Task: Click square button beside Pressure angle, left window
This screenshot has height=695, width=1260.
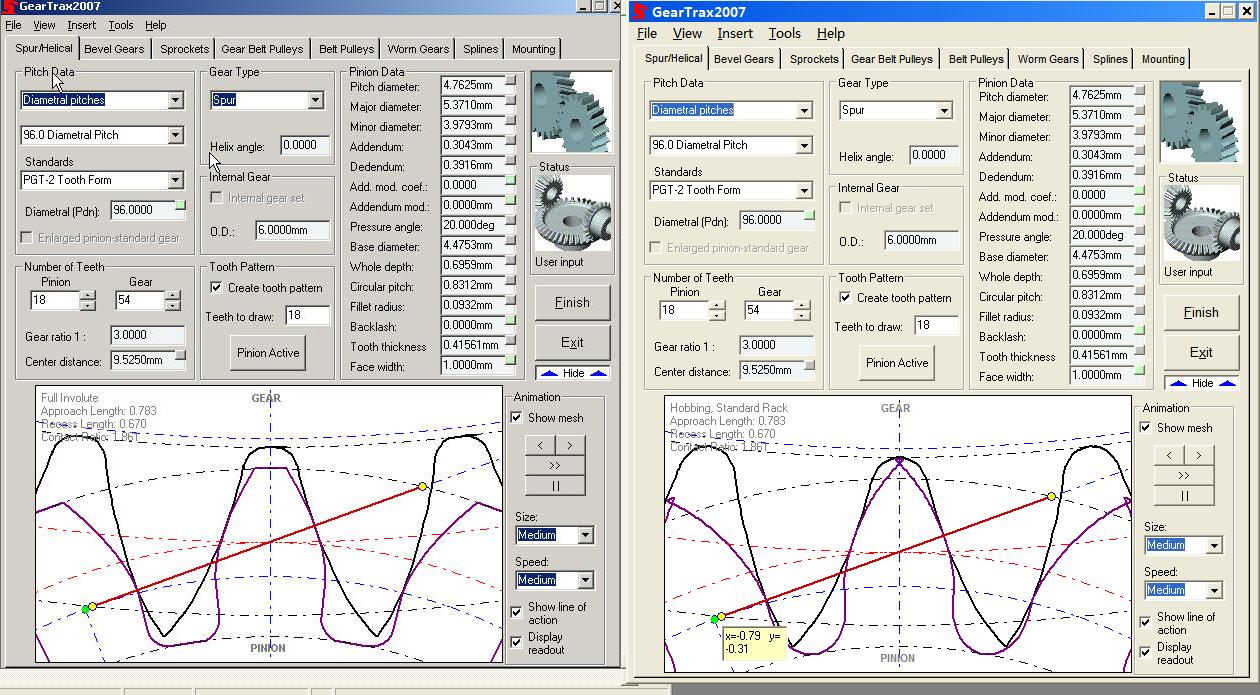Action: [x=511, y=222]
